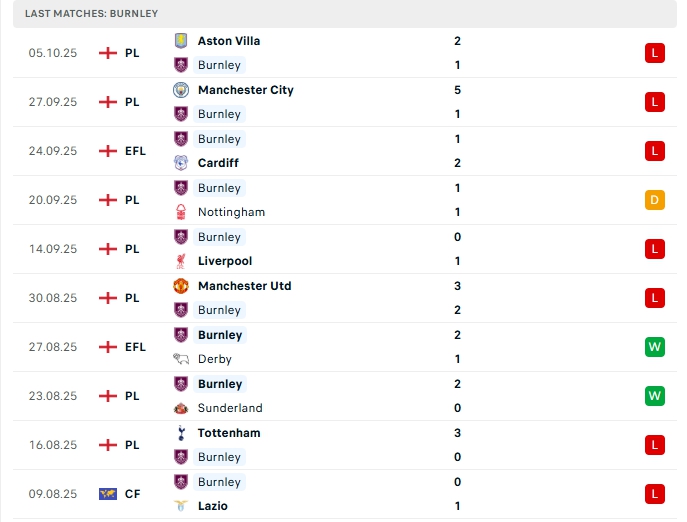Click the Tottenham club crest icon
687x522 pixels.
click(x=181, y=433)
